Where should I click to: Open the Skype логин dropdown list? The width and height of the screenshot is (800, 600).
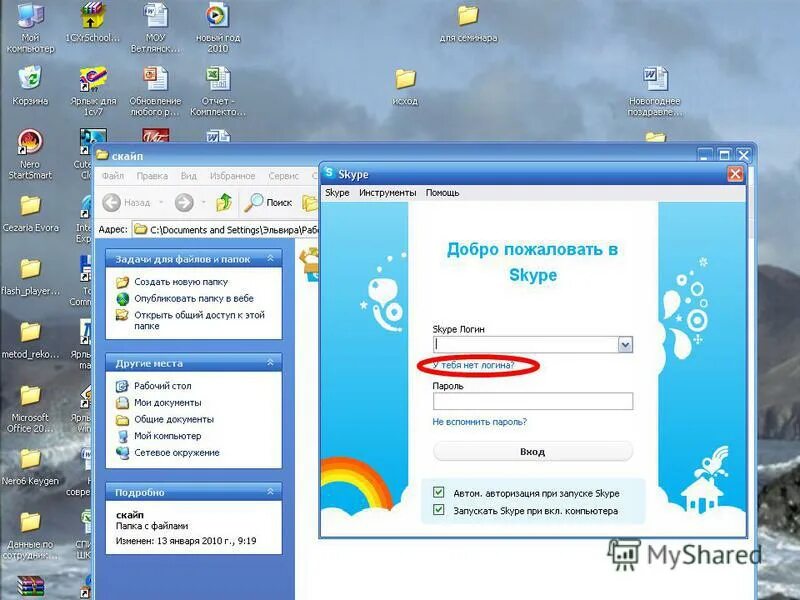tap(628, 343)
